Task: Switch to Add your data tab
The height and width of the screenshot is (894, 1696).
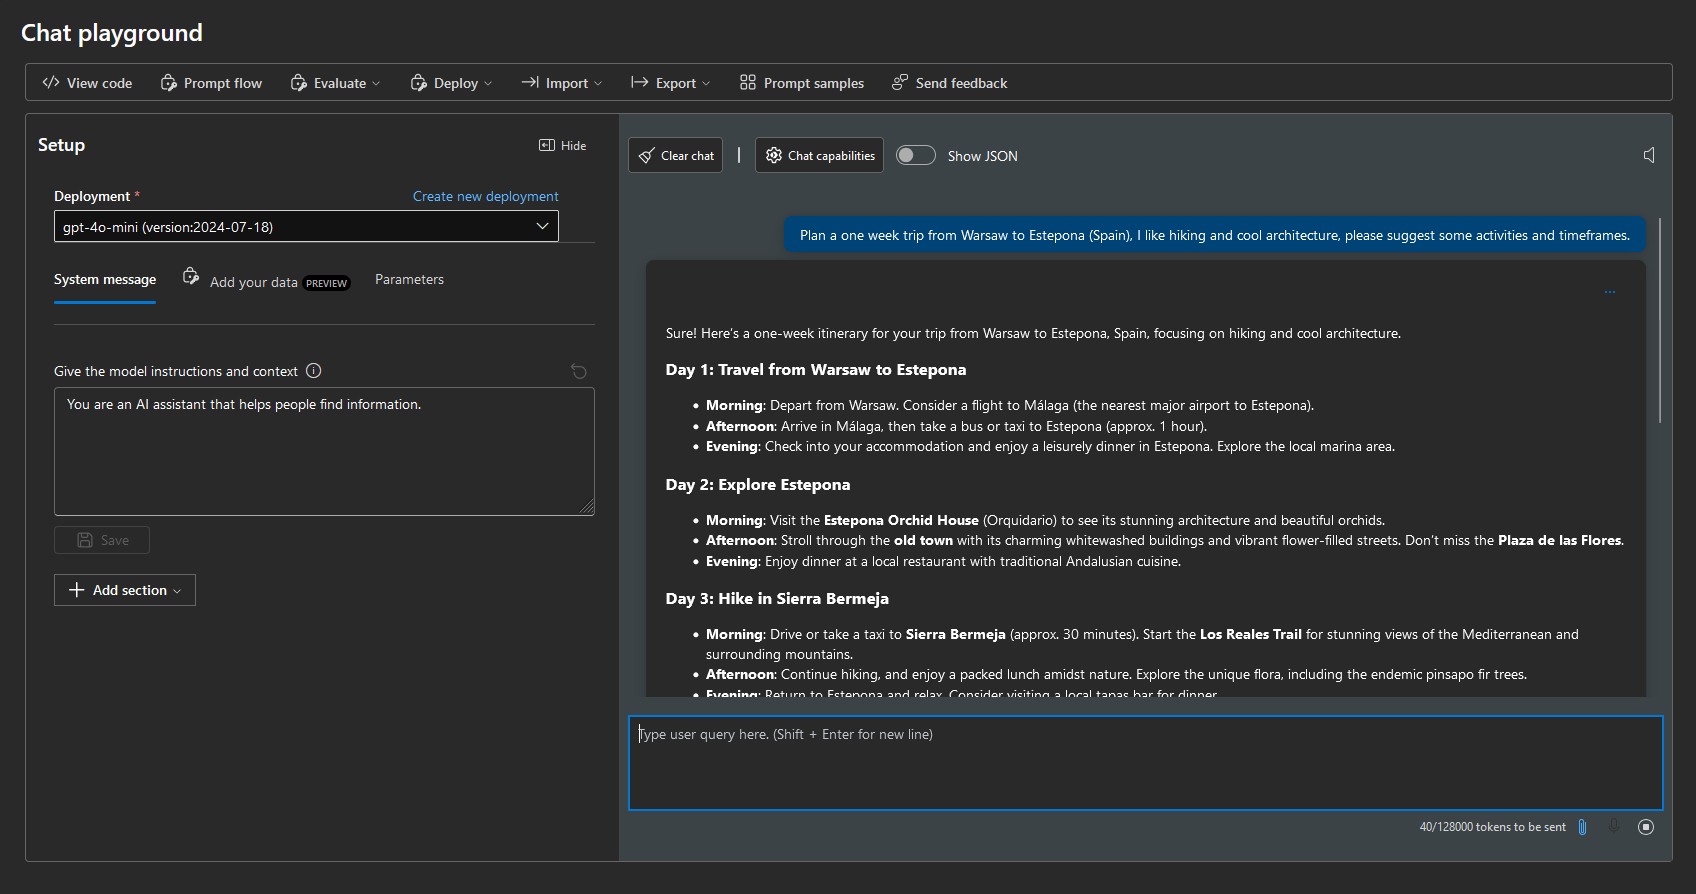Action: click(x=266, y=280)
